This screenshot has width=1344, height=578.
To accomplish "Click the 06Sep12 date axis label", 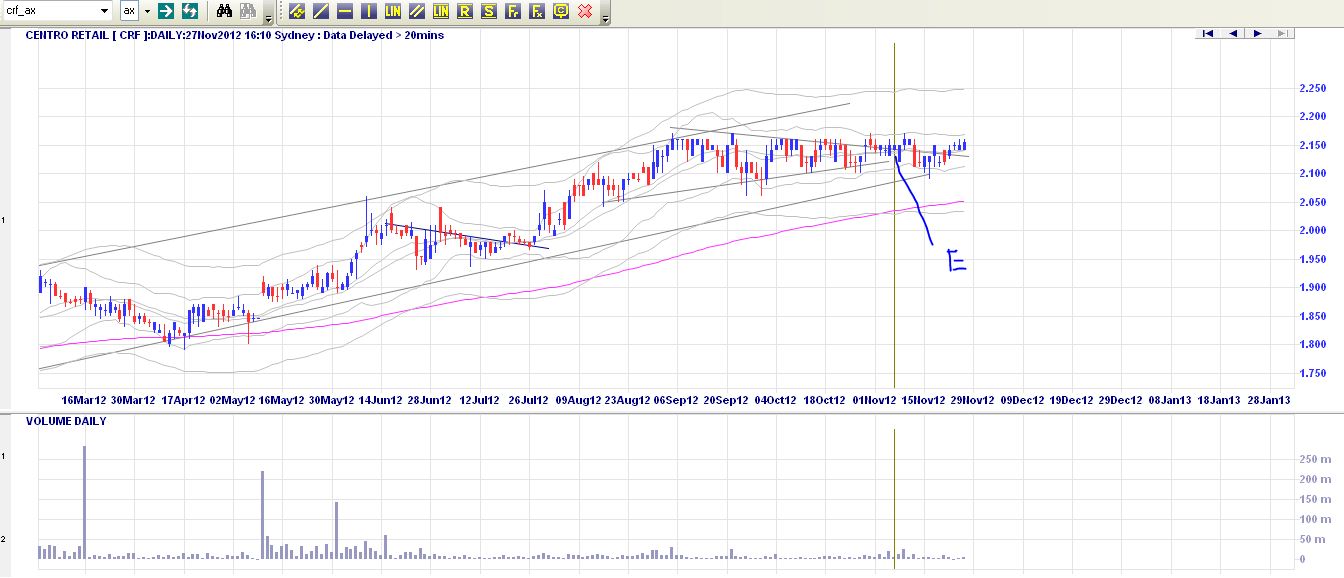I will [675, 400].
